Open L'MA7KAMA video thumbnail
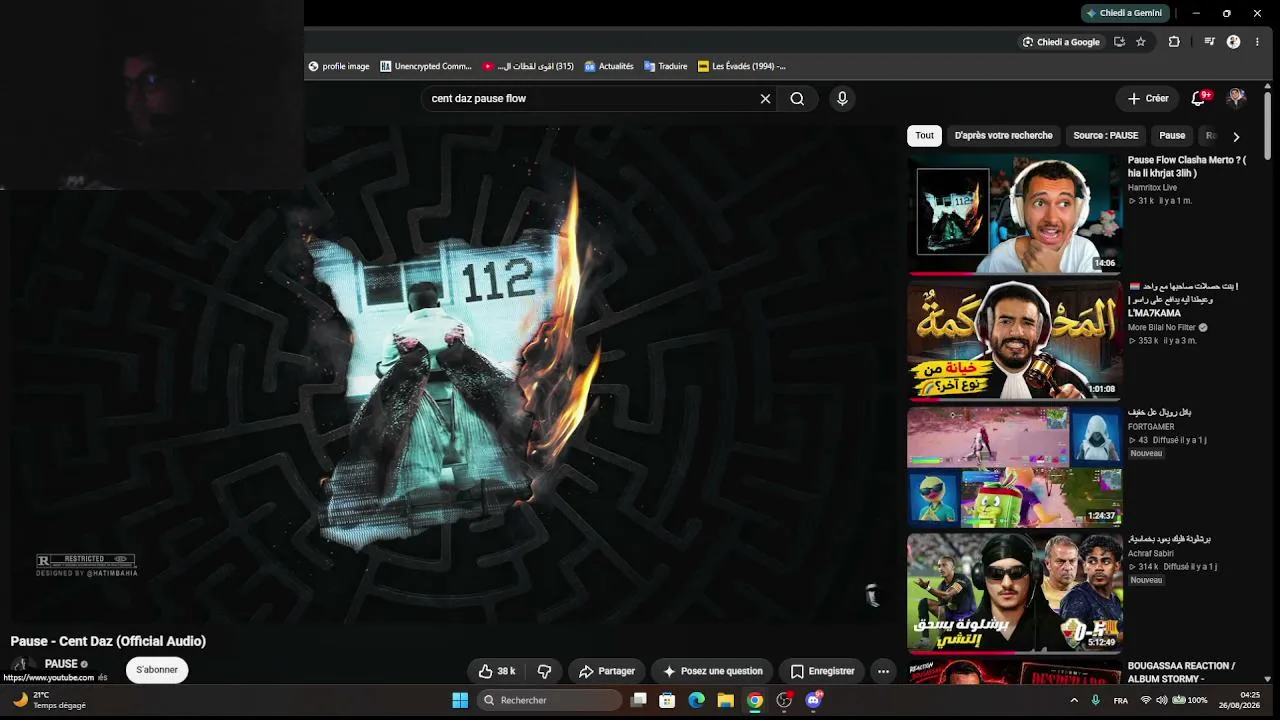1280x720 pixels. (1014, 340)
